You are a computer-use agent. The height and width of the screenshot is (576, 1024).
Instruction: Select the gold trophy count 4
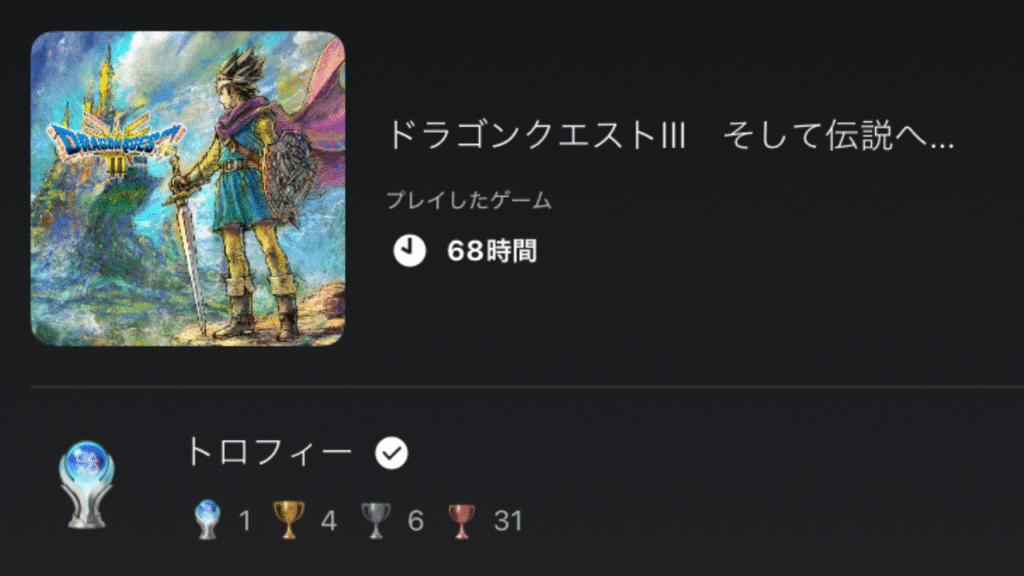tap(328, 521)
